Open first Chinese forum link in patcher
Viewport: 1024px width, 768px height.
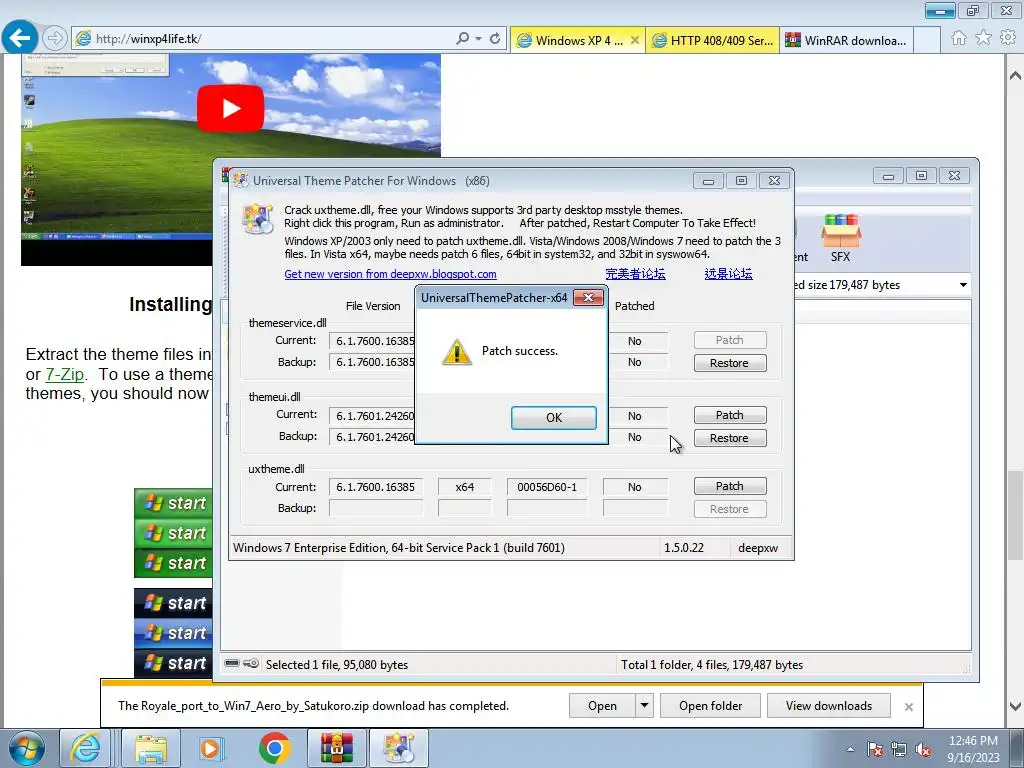[635, 274]
